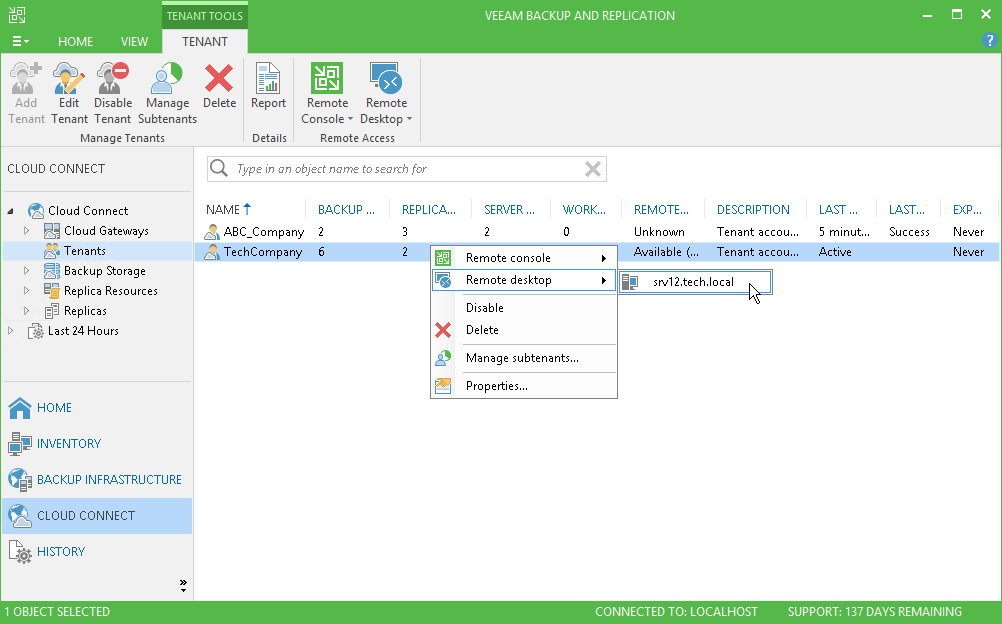Open the Remote Console dropdown arrow
1002x624 pixels.
click(350, 119)
